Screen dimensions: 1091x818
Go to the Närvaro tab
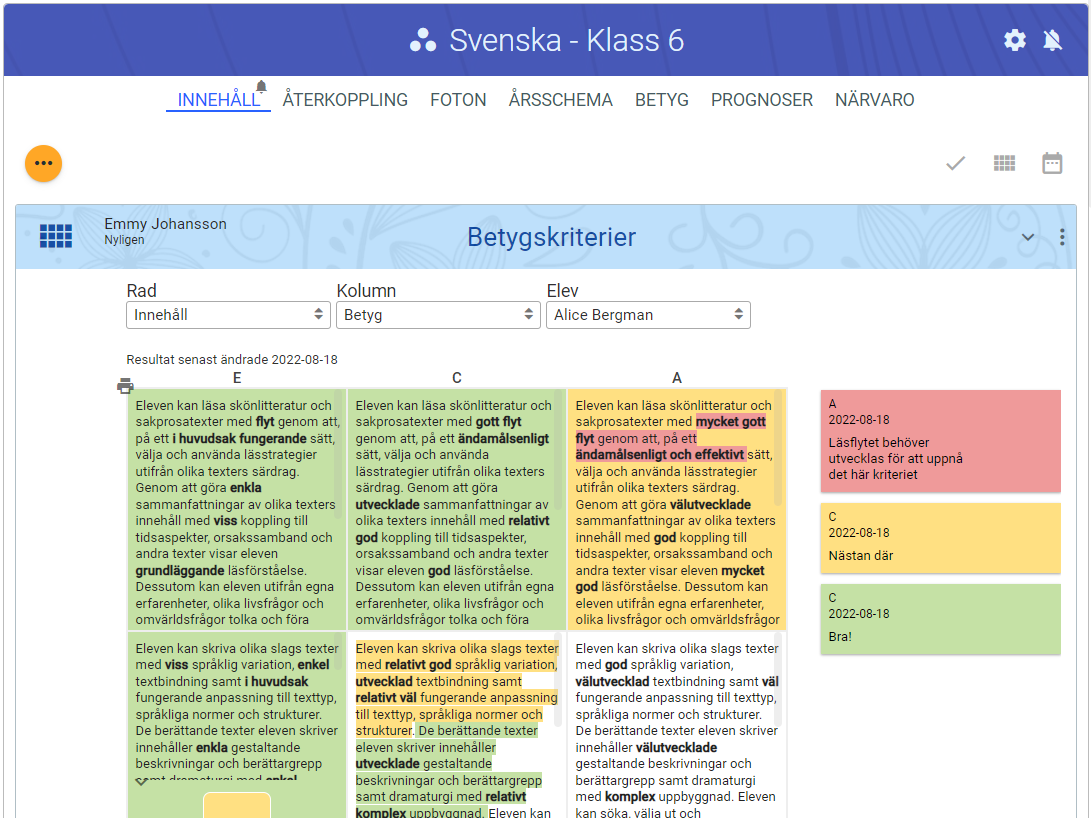click(x=874, y=100)
